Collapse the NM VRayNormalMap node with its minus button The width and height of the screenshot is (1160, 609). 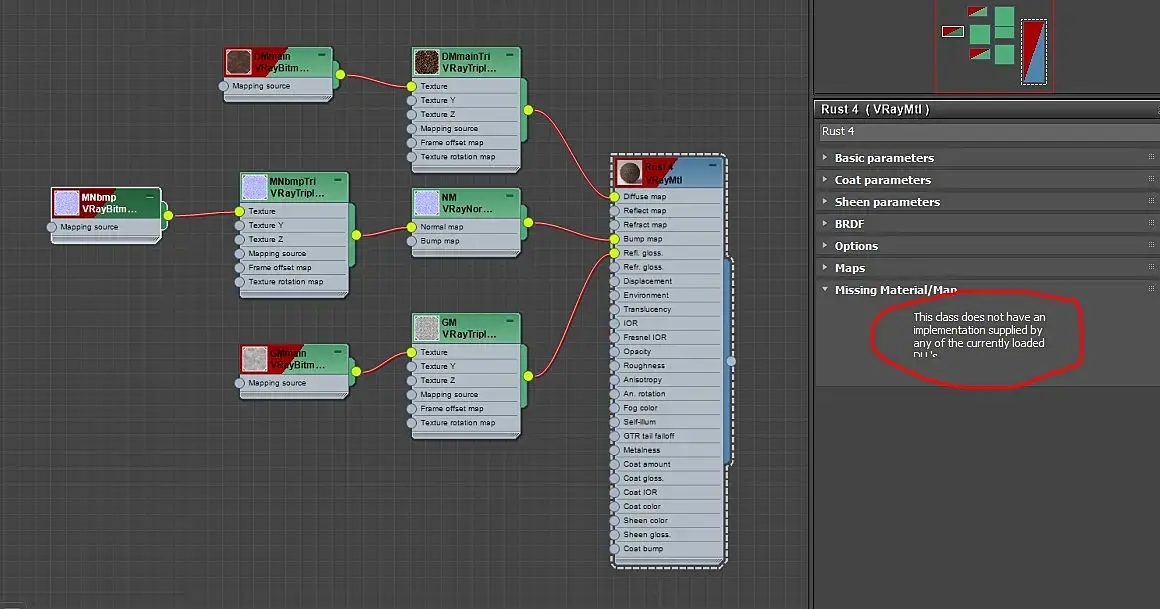click(510, 196)
